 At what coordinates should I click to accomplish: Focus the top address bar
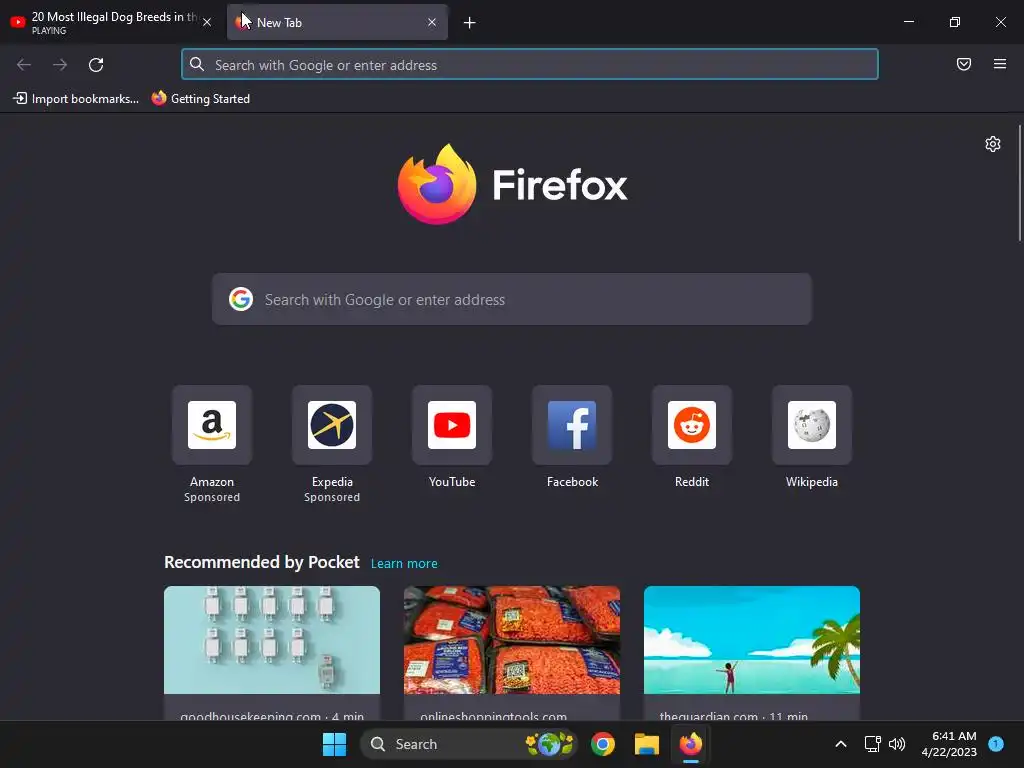coord(530,65)
